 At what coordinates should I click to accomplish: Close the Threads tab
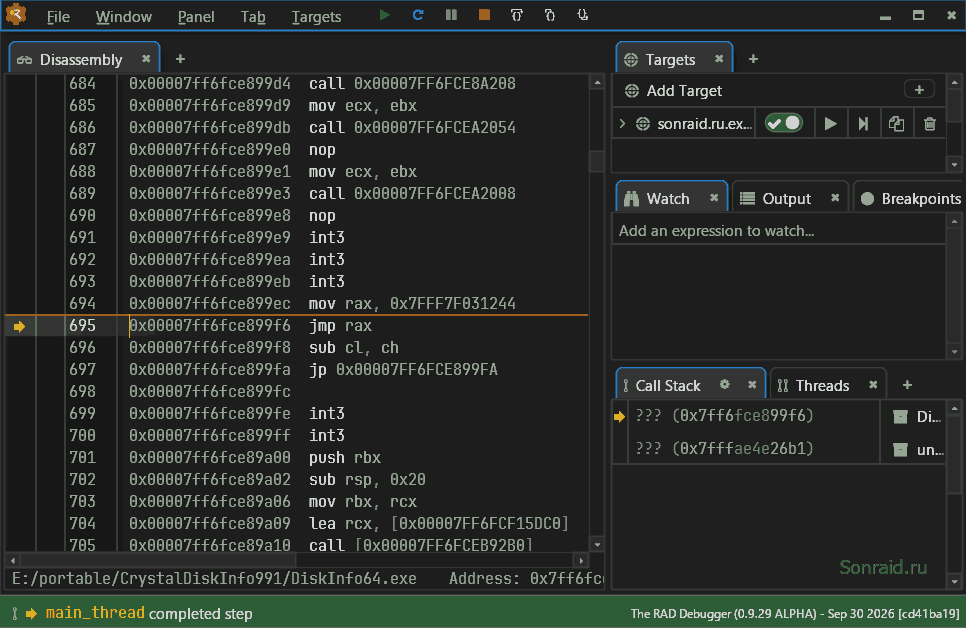pyautogui.click(x=873, y=385)
